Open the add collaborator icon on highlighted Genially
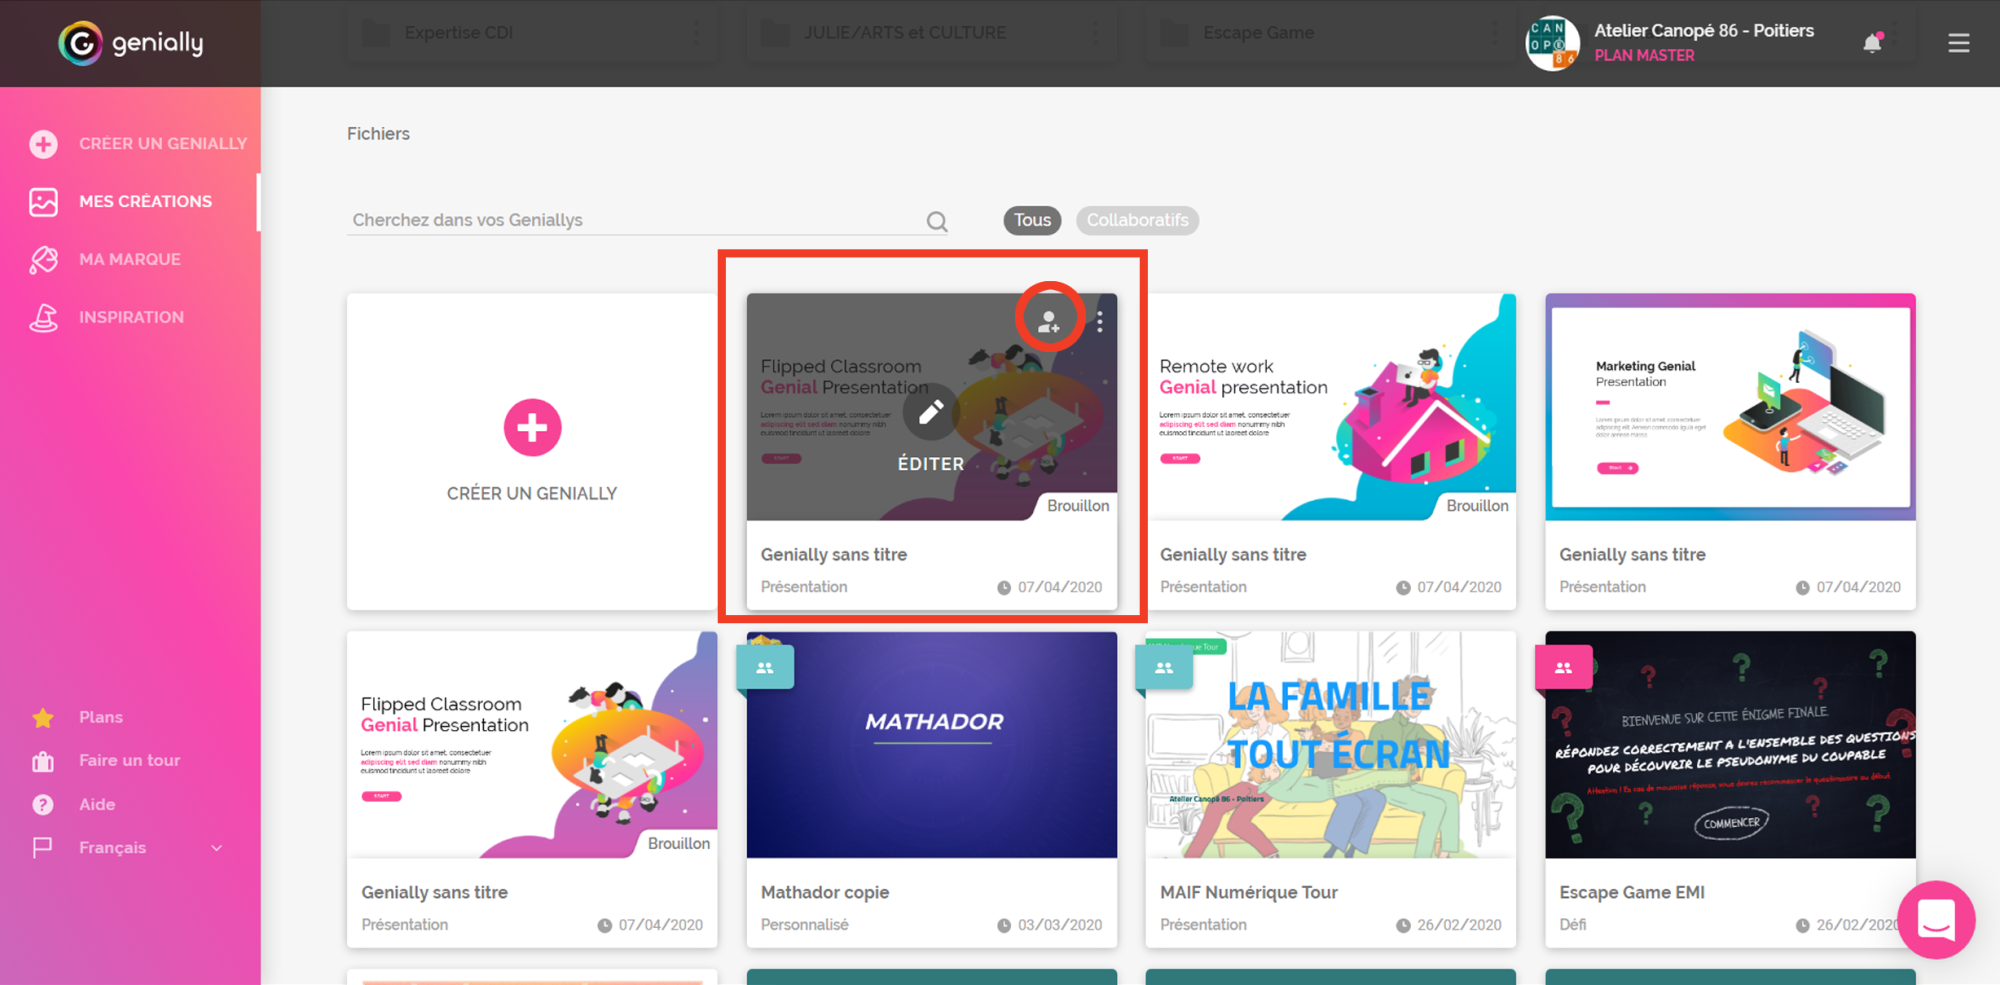 pos(1049,318)
